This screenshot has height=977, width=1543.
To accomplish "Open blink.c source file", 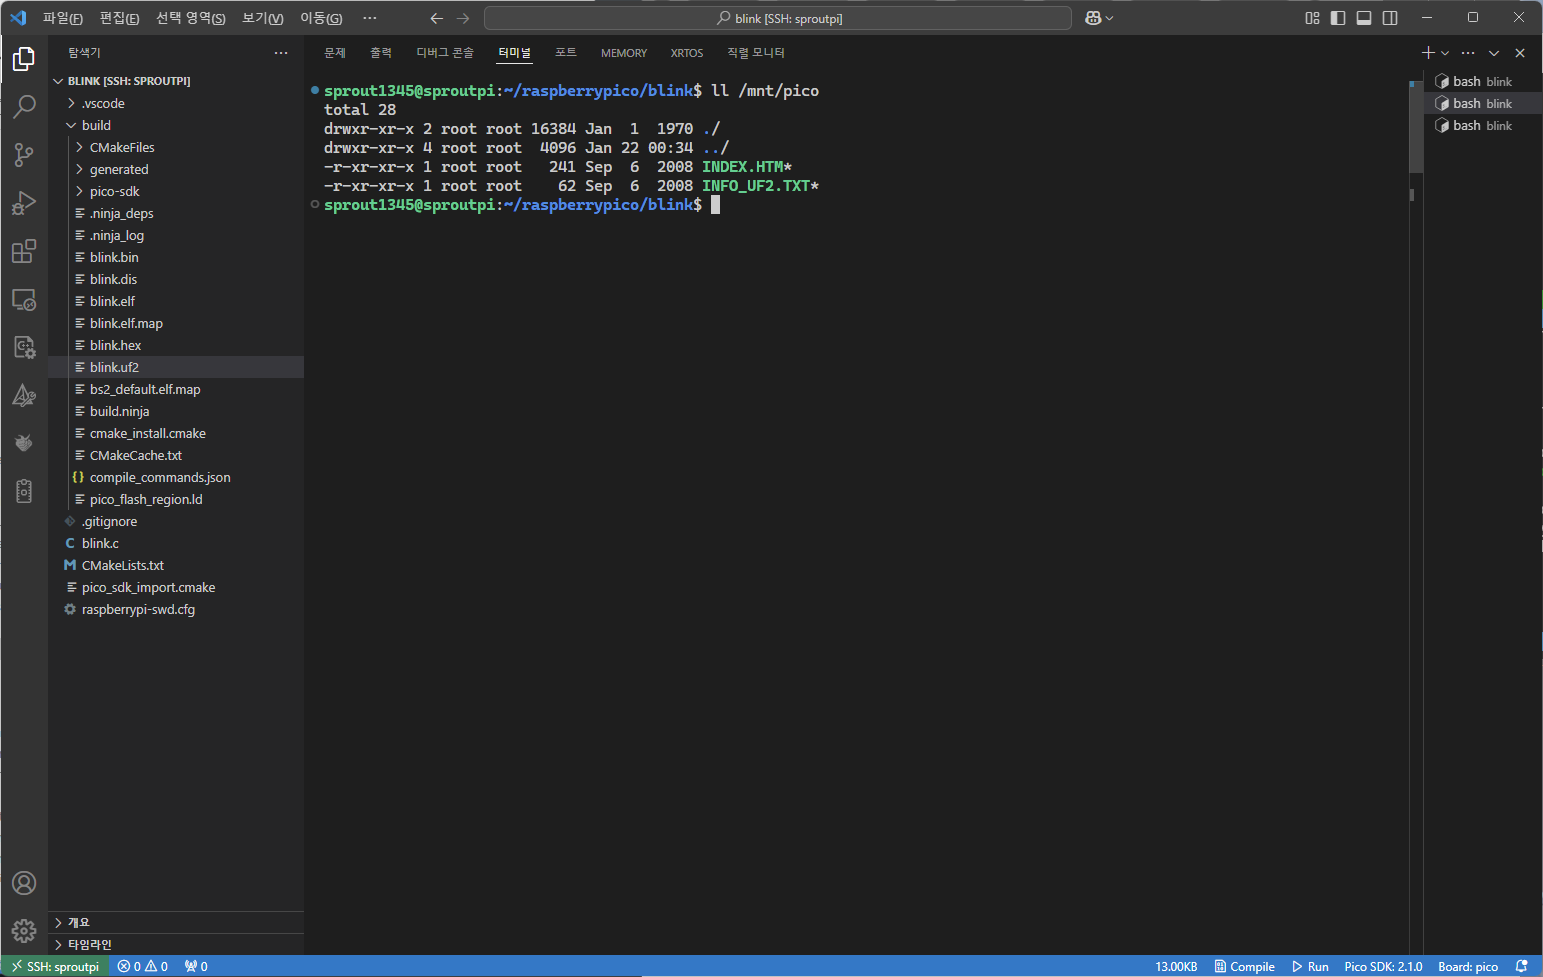I will coord(176,543).
